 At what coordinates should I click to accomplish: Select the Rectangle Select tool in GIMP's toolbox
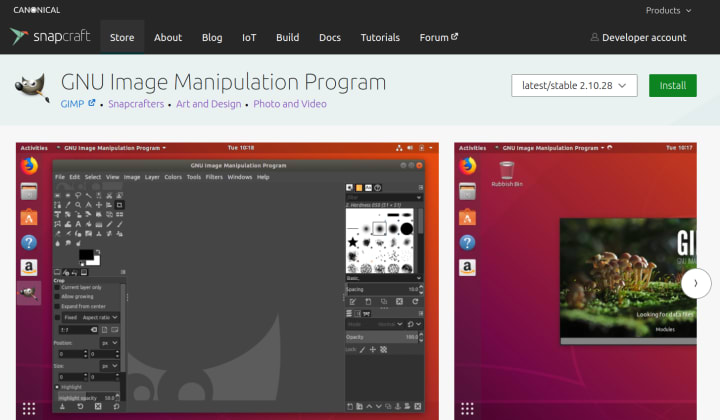pos(57,195)
